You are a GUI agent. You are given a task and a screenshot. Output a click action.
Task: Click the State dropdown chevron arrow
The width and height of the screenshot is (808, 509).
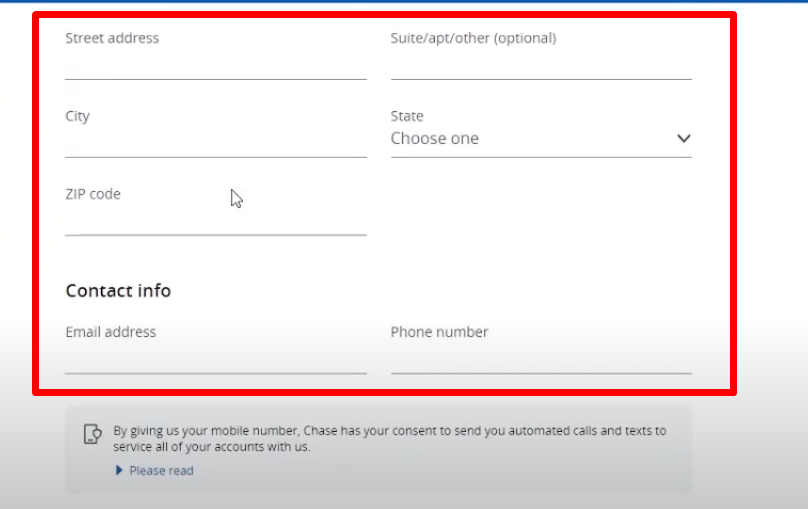(x=683, y=138)
